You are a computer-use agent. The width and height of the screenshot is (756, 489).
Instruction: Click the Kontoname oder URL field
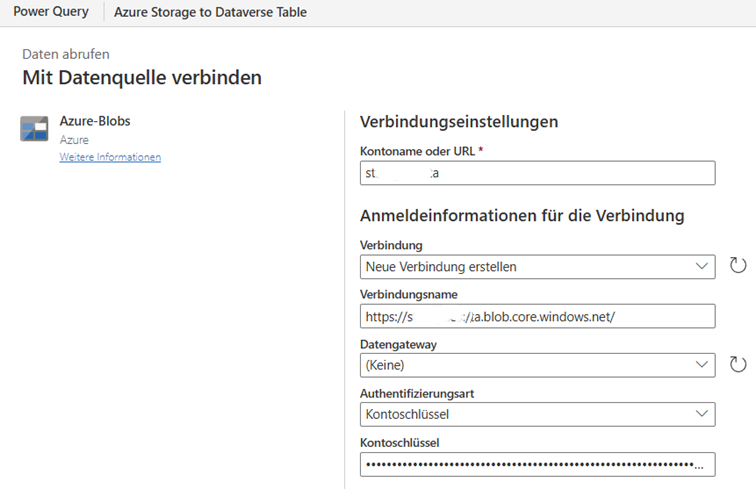coord(537,173)
